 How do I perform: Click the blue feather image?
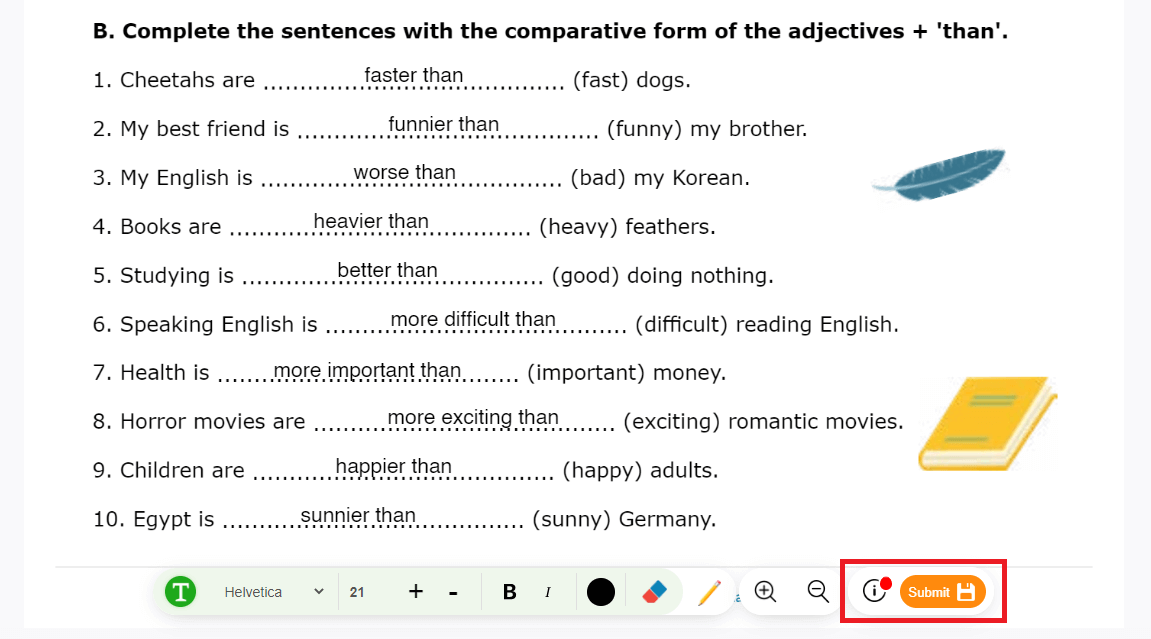coord(940,174)
